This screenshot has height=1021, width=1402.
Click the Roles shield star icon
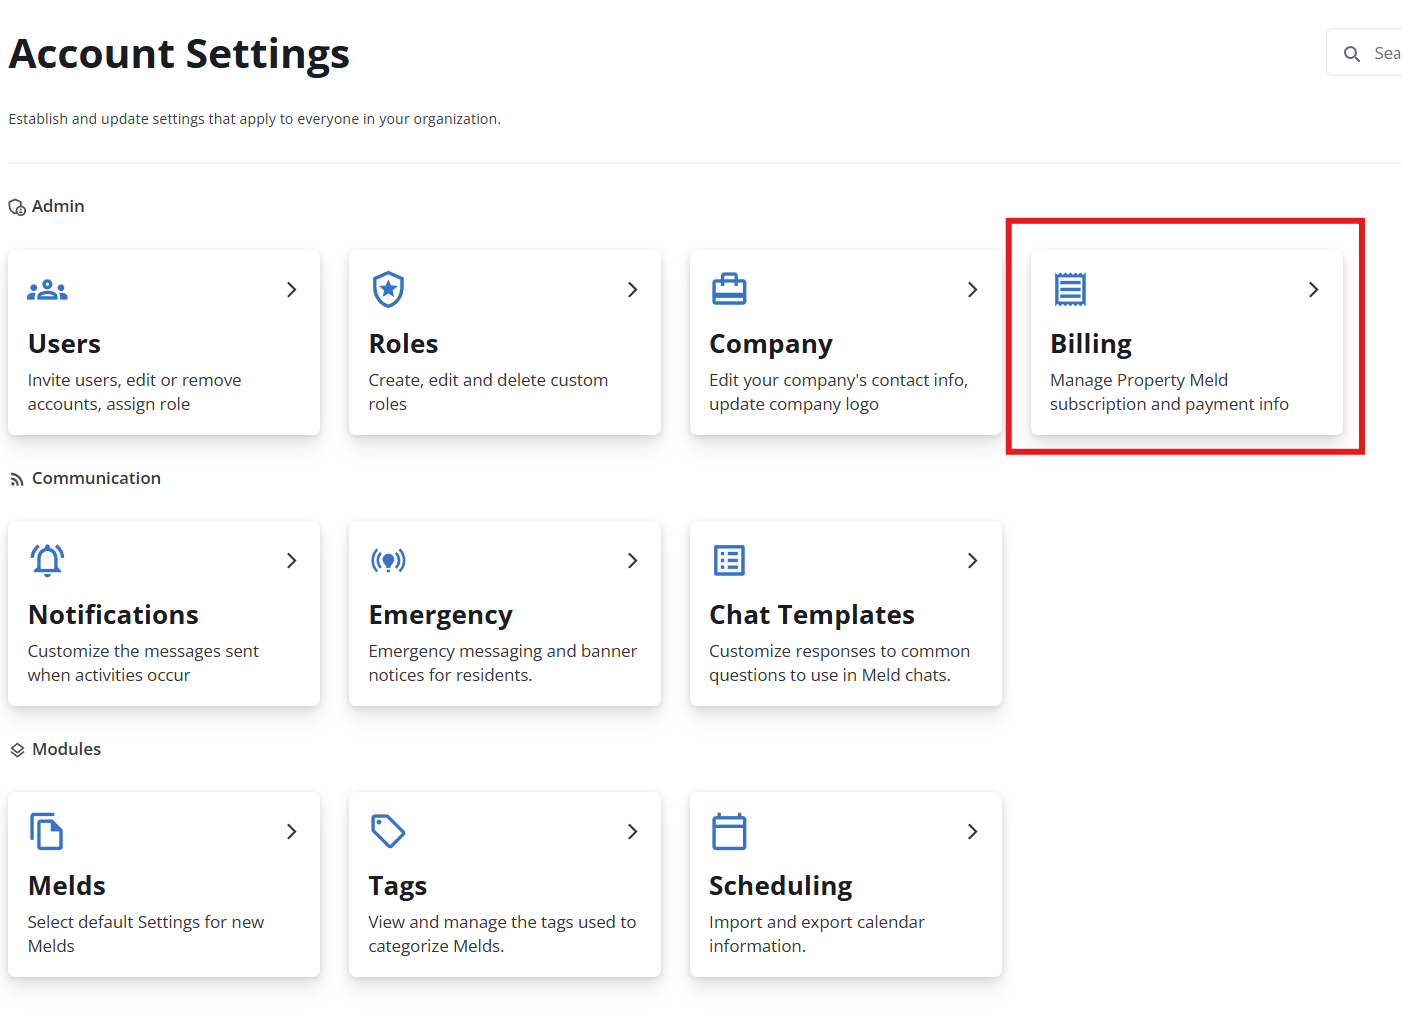[x=388, y=289]
